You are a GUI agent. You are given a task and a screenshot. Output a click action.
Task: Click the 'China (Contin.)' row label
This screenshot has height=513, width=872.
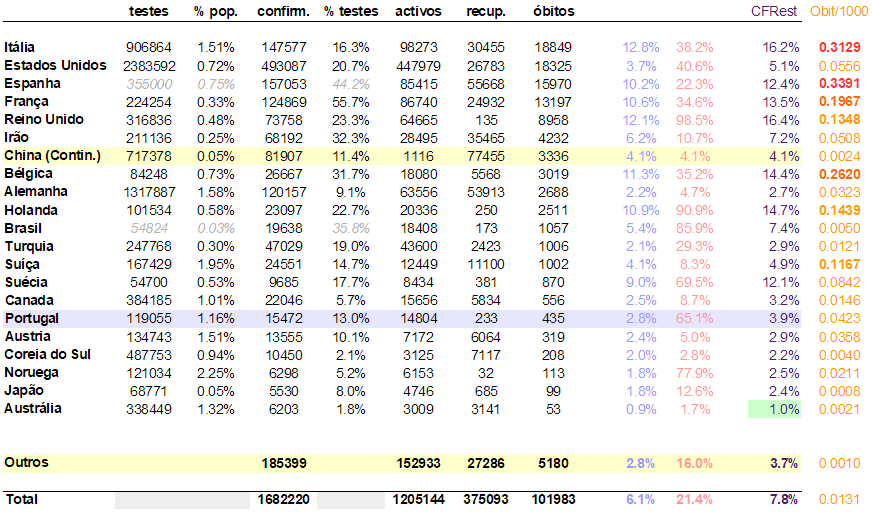tap(52, 156)
